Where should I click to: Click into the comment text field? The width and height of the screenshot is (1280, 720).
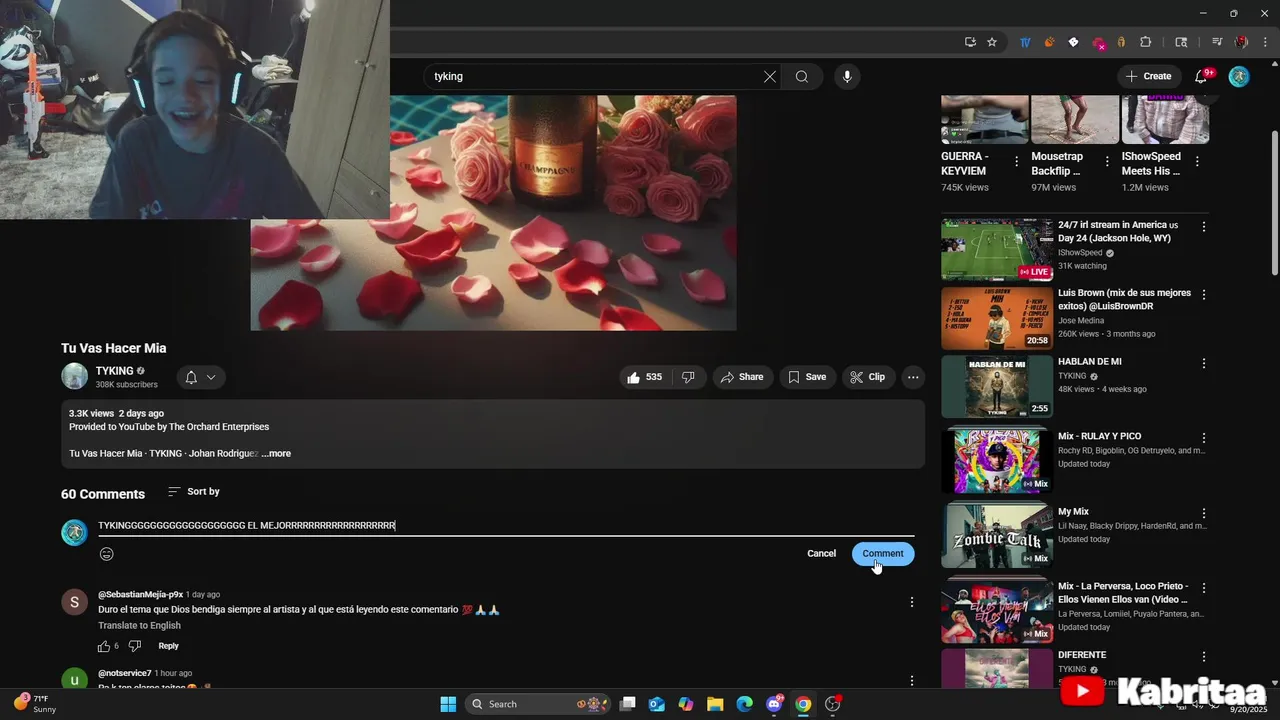click(x=506, y=526)
